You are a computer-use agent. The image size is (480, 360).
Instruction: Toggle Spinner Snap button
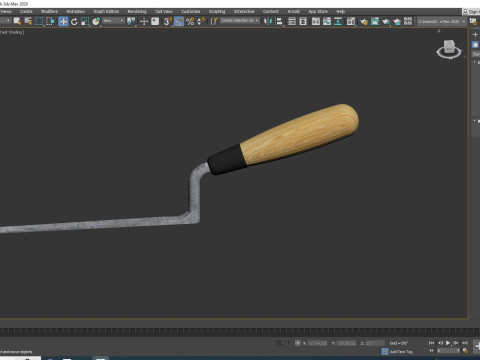coord(201,22)
